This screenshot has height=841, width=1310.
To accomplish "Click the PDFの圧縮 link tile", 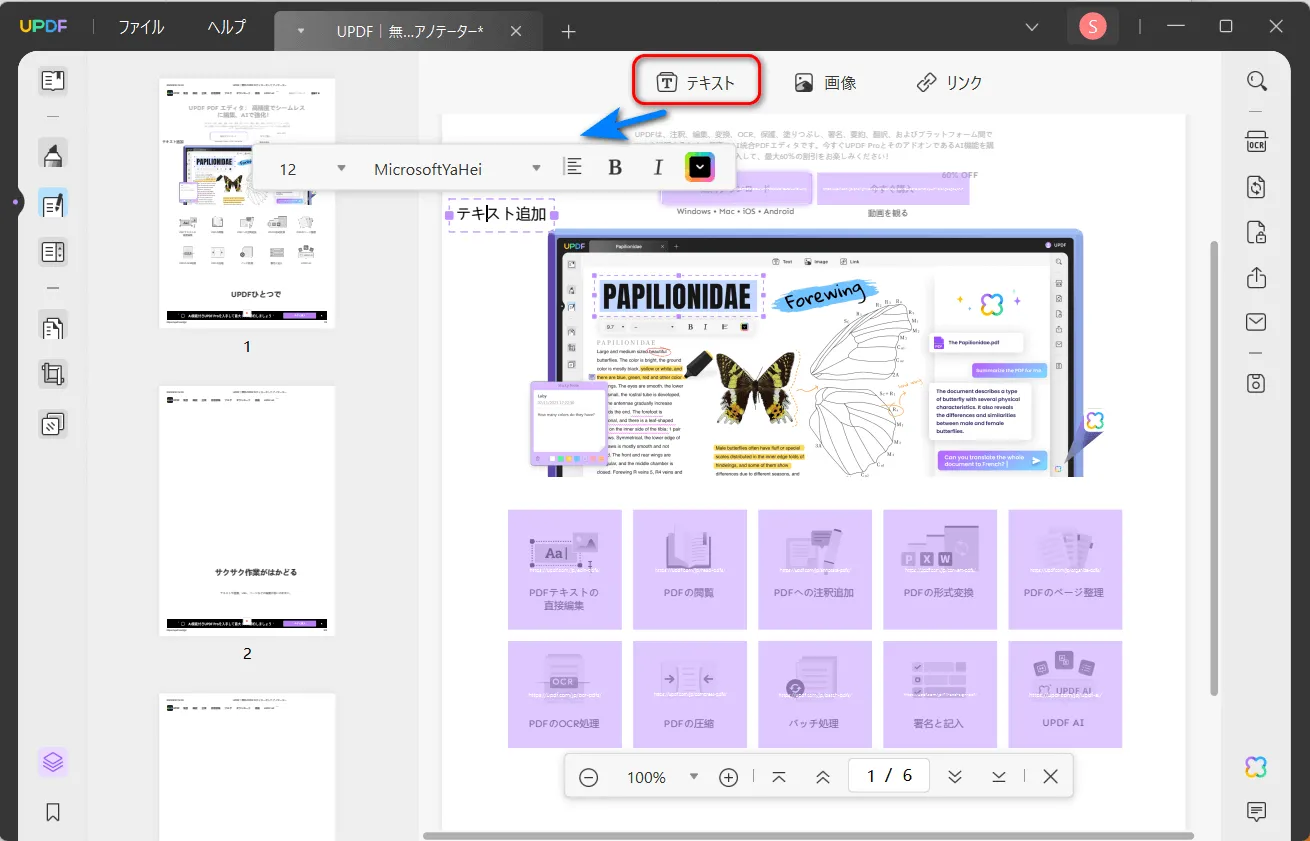I will pyautogui.click(x=690, y=694).
